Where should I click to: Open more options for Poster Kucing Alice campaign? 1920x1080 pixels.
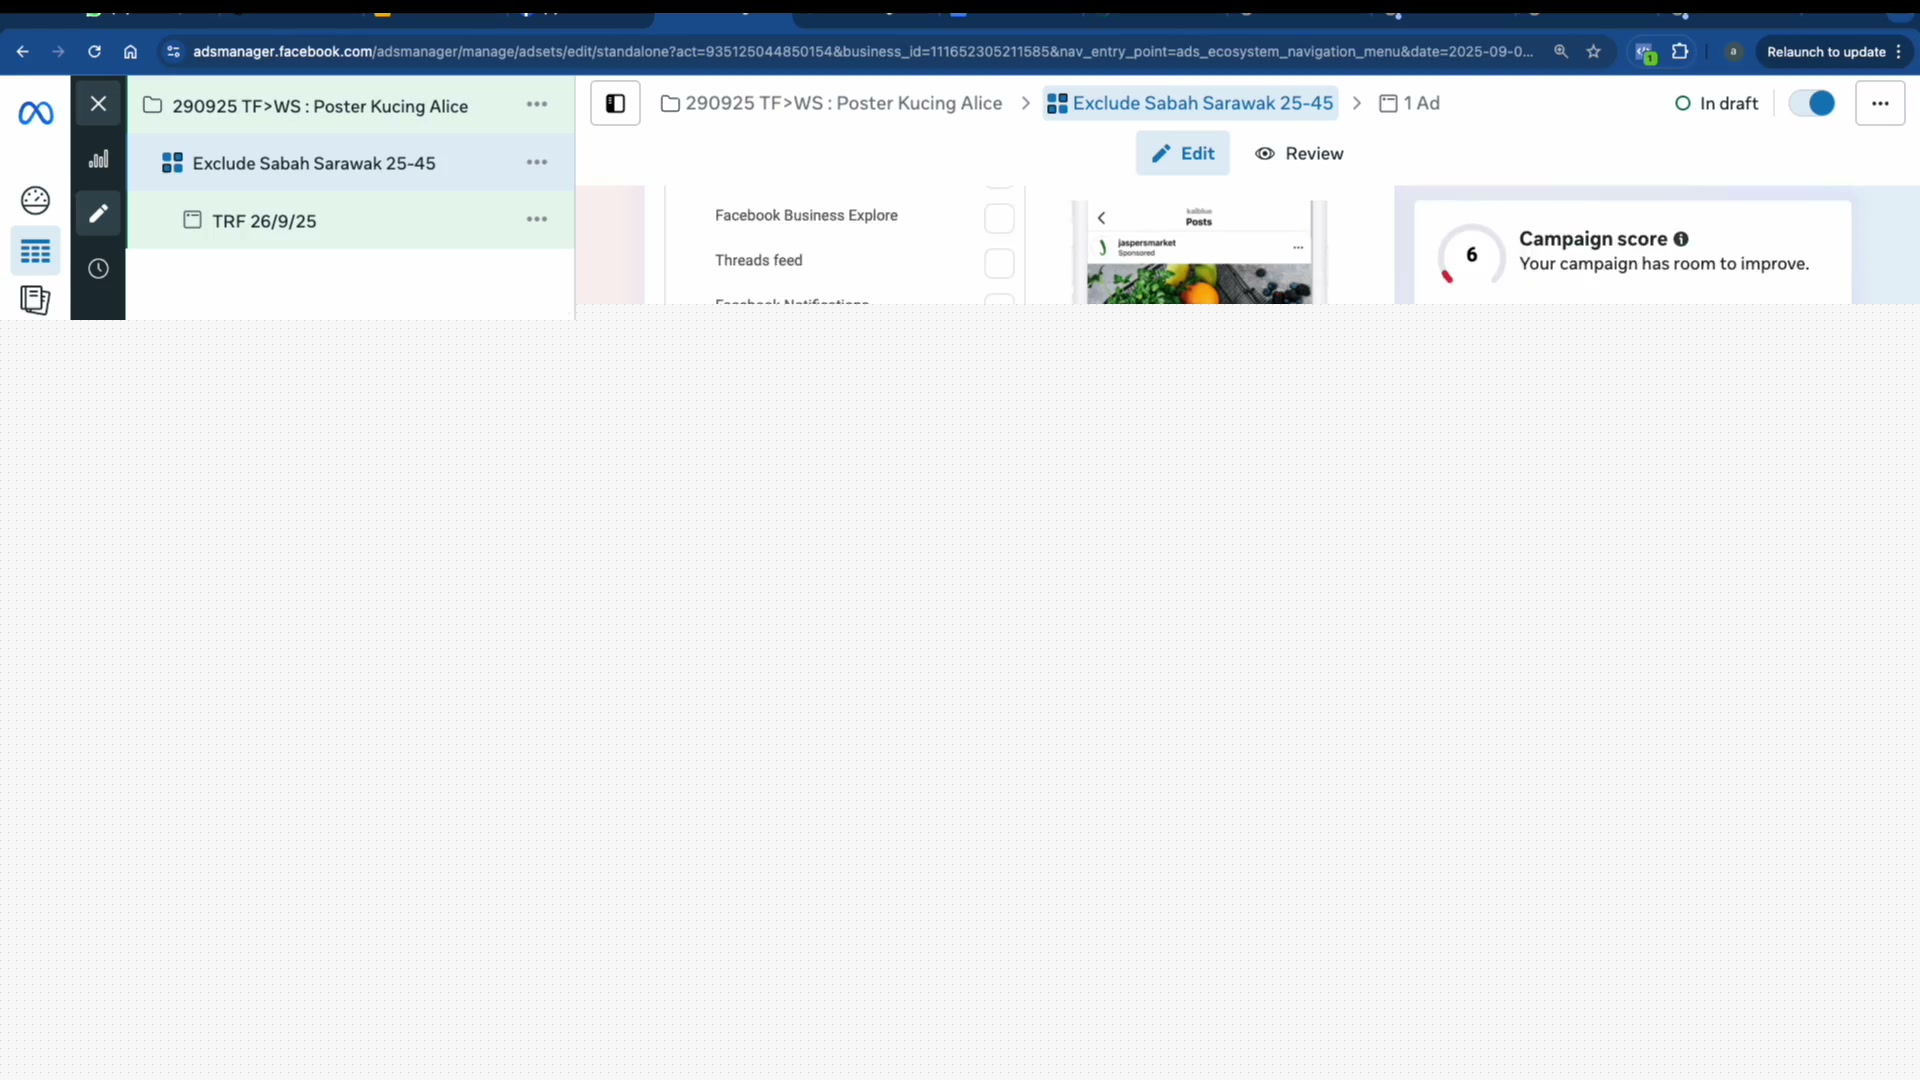[537, 104]
